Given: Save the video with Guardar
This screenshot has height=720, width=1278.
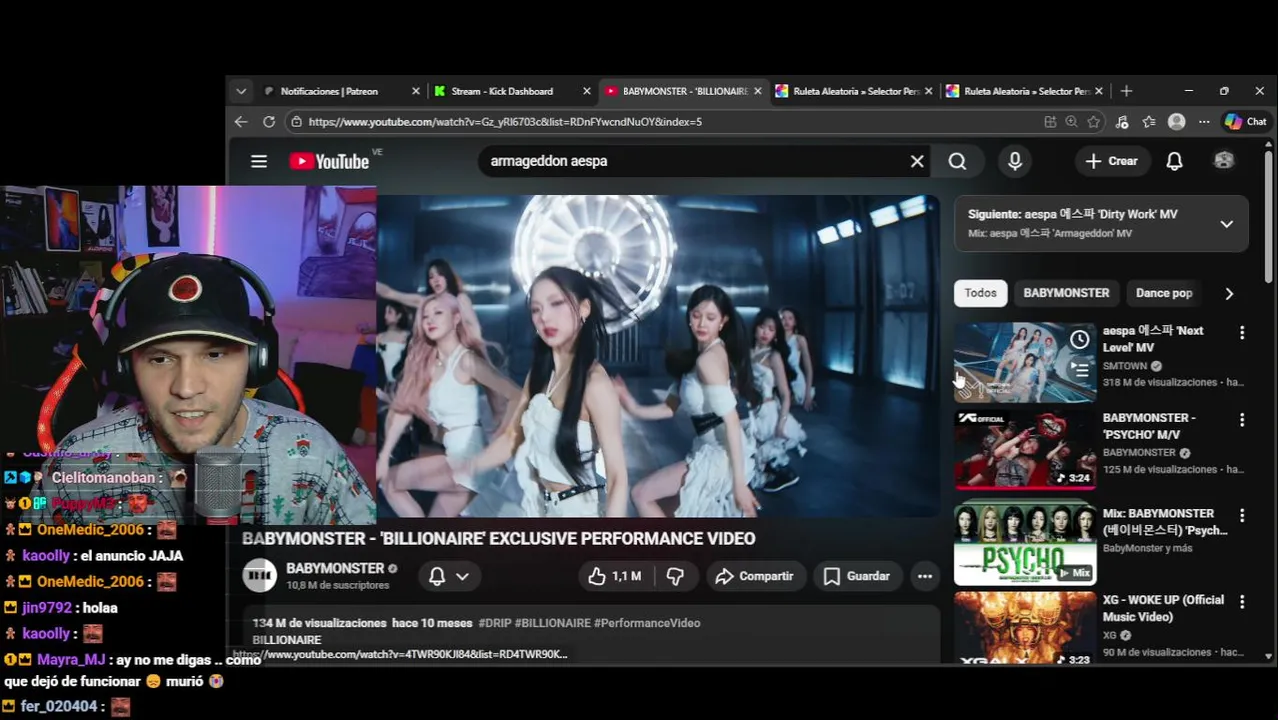Looking at the screenshot, I should 857,576.
